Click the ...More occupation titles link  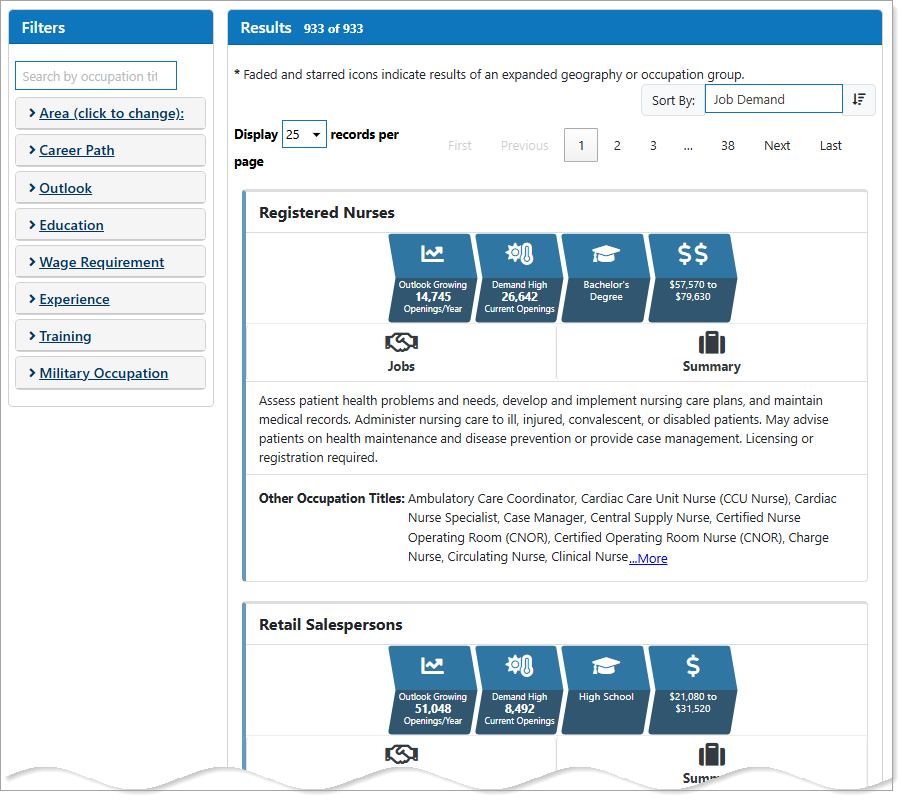648,558
